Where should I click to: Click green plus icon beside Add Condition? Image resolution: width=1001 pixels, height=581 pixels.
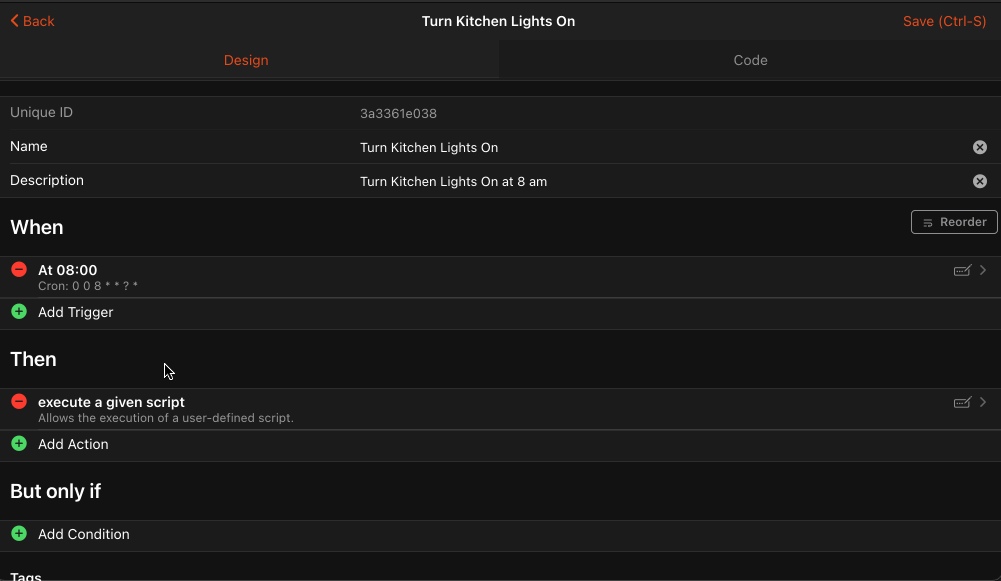(19, 534)
